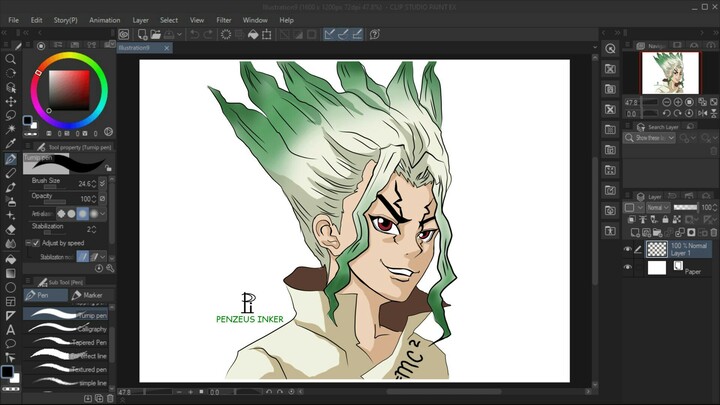
Task: Select the Marker sub tool group
Action: pyautogui.click(x=91, y=295)
